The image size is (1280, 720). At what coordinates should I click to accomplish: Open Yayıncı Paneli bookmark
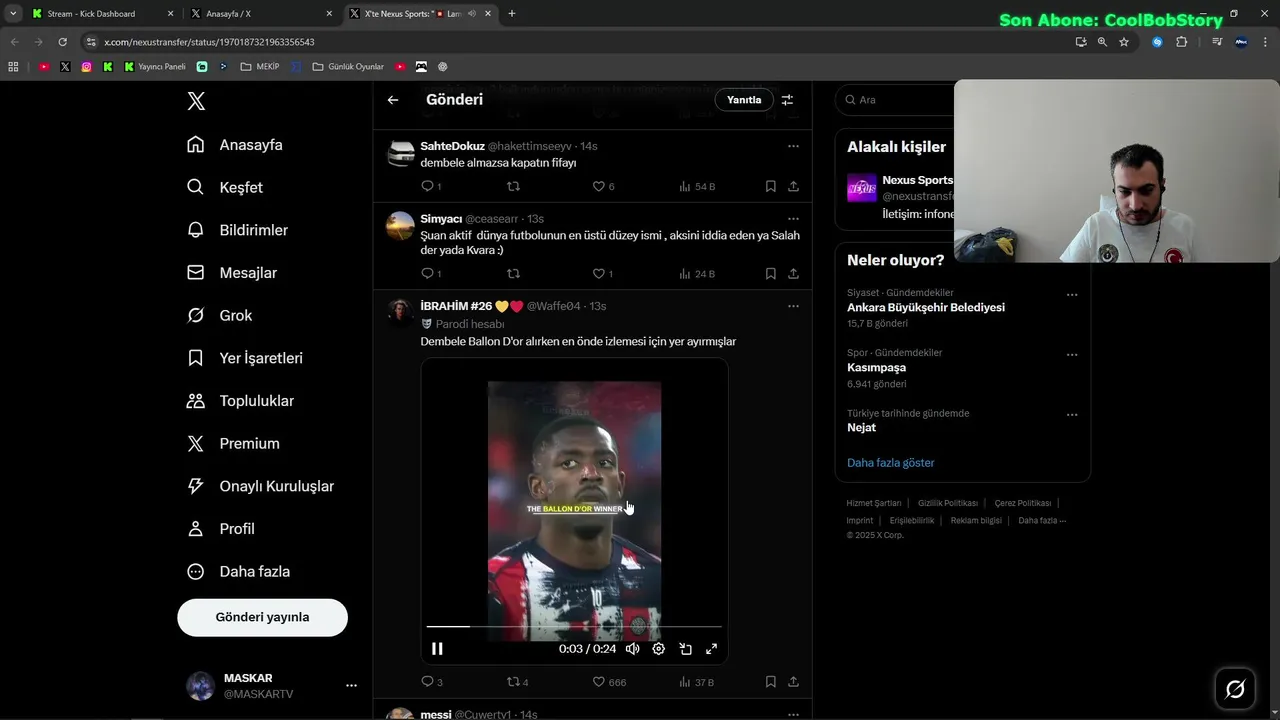tap(155, 67)
